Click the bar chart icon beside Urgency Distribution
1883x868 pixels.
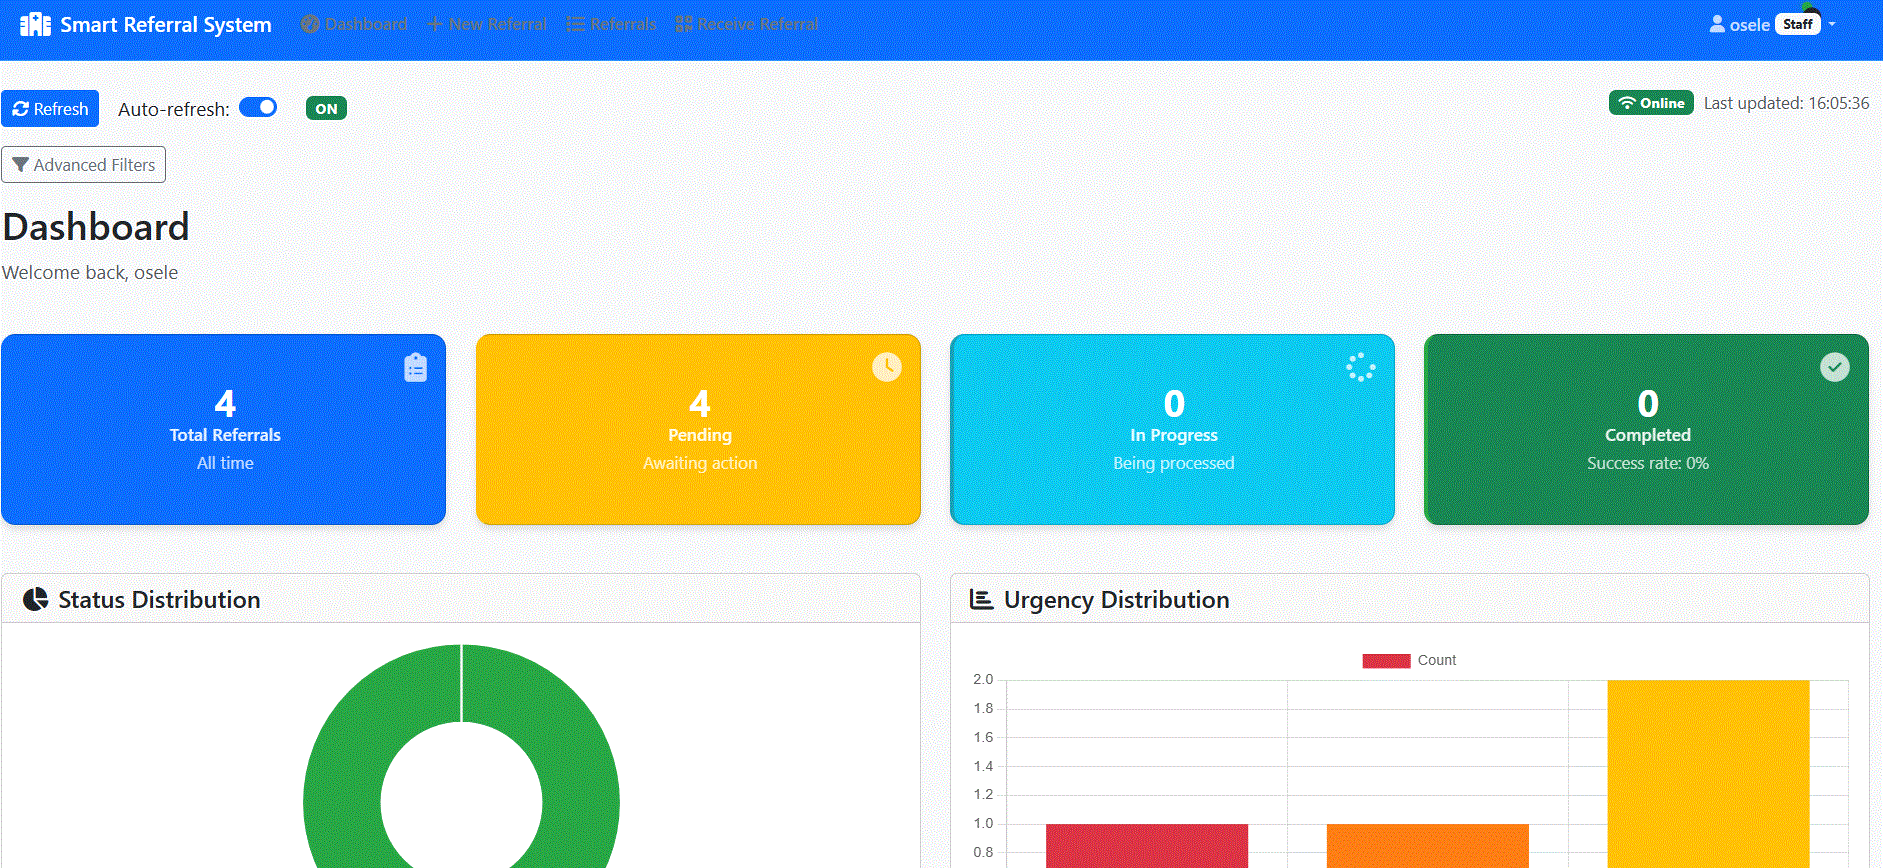point(981,599)
